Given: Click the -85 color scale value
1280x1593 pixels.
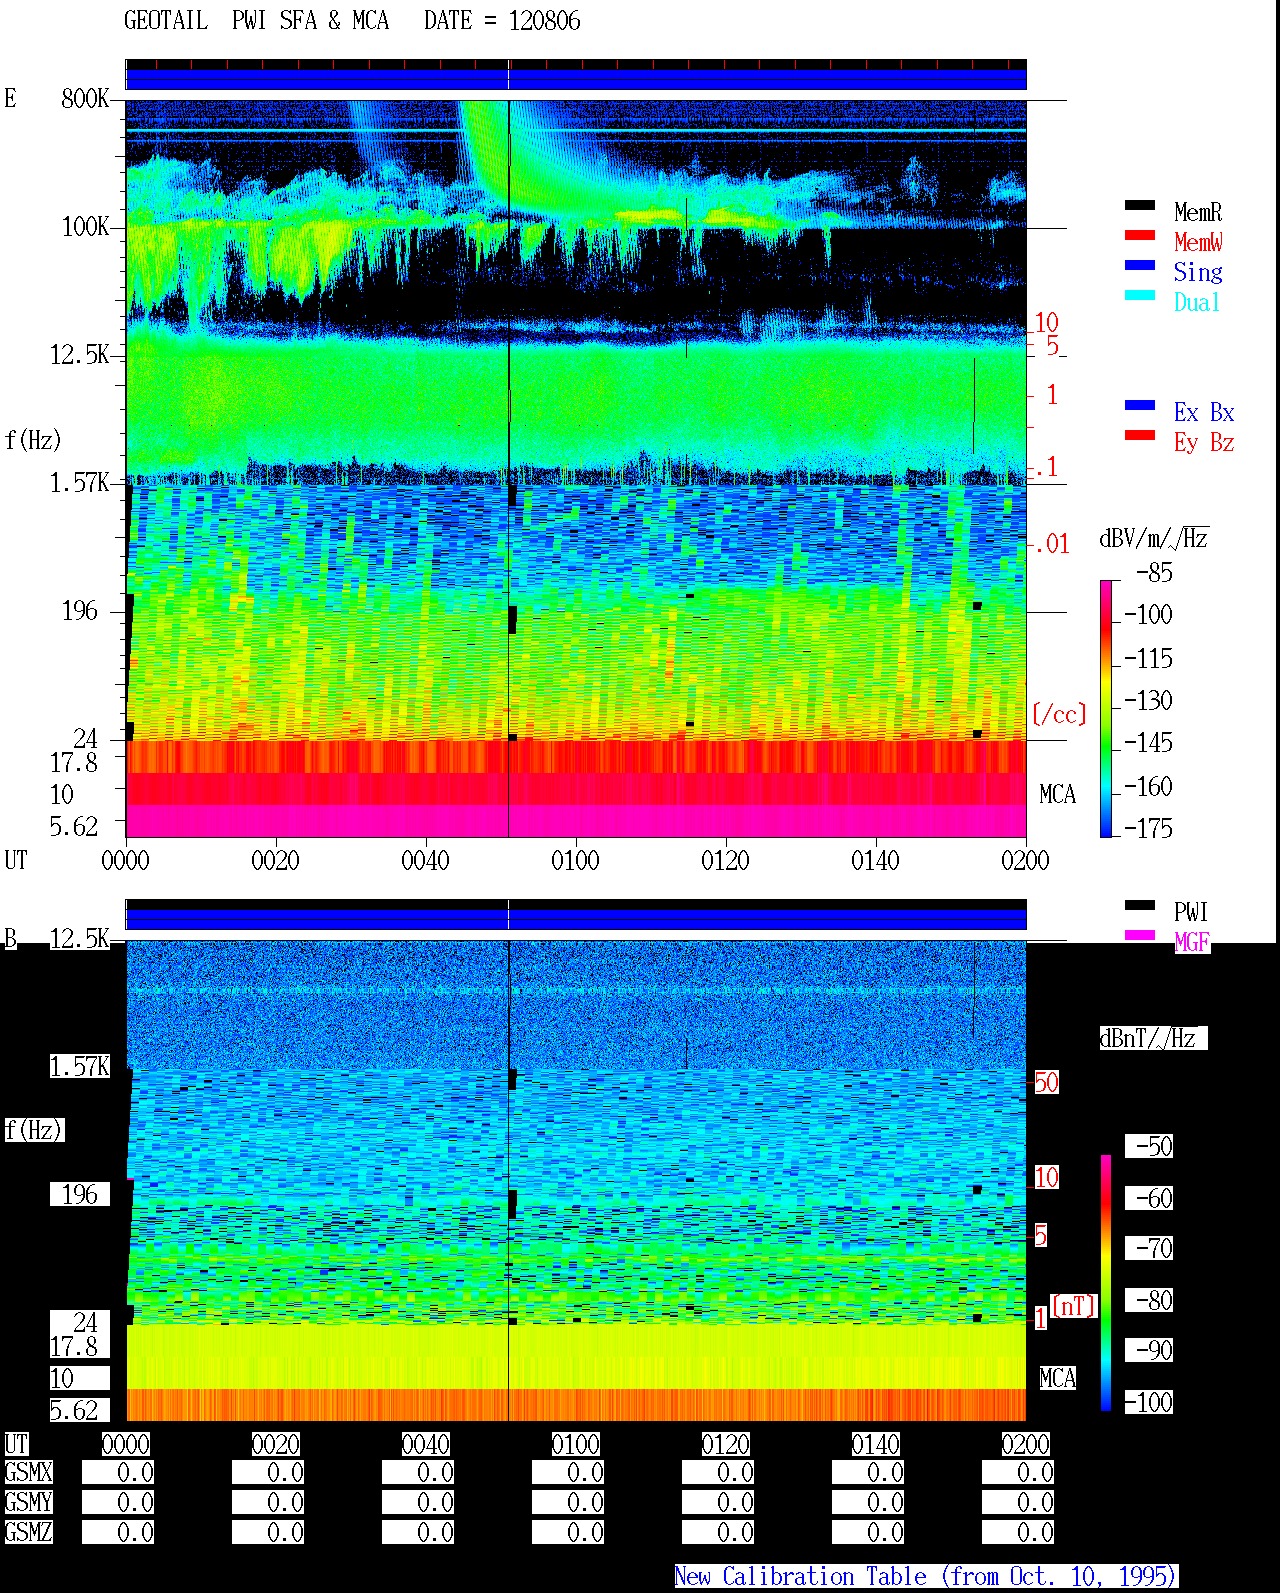Looking at the screenshot, I should pyautogui.click(x=1154, y=572).
